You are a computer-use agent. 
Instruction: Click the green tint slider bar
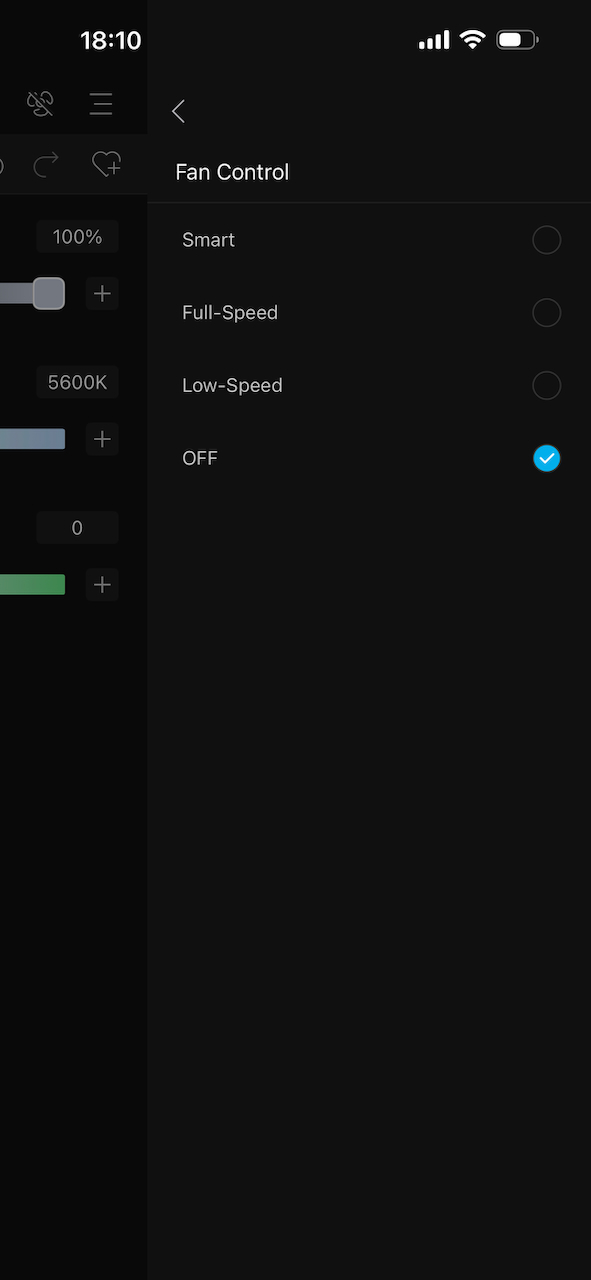[x=30, y=584]
